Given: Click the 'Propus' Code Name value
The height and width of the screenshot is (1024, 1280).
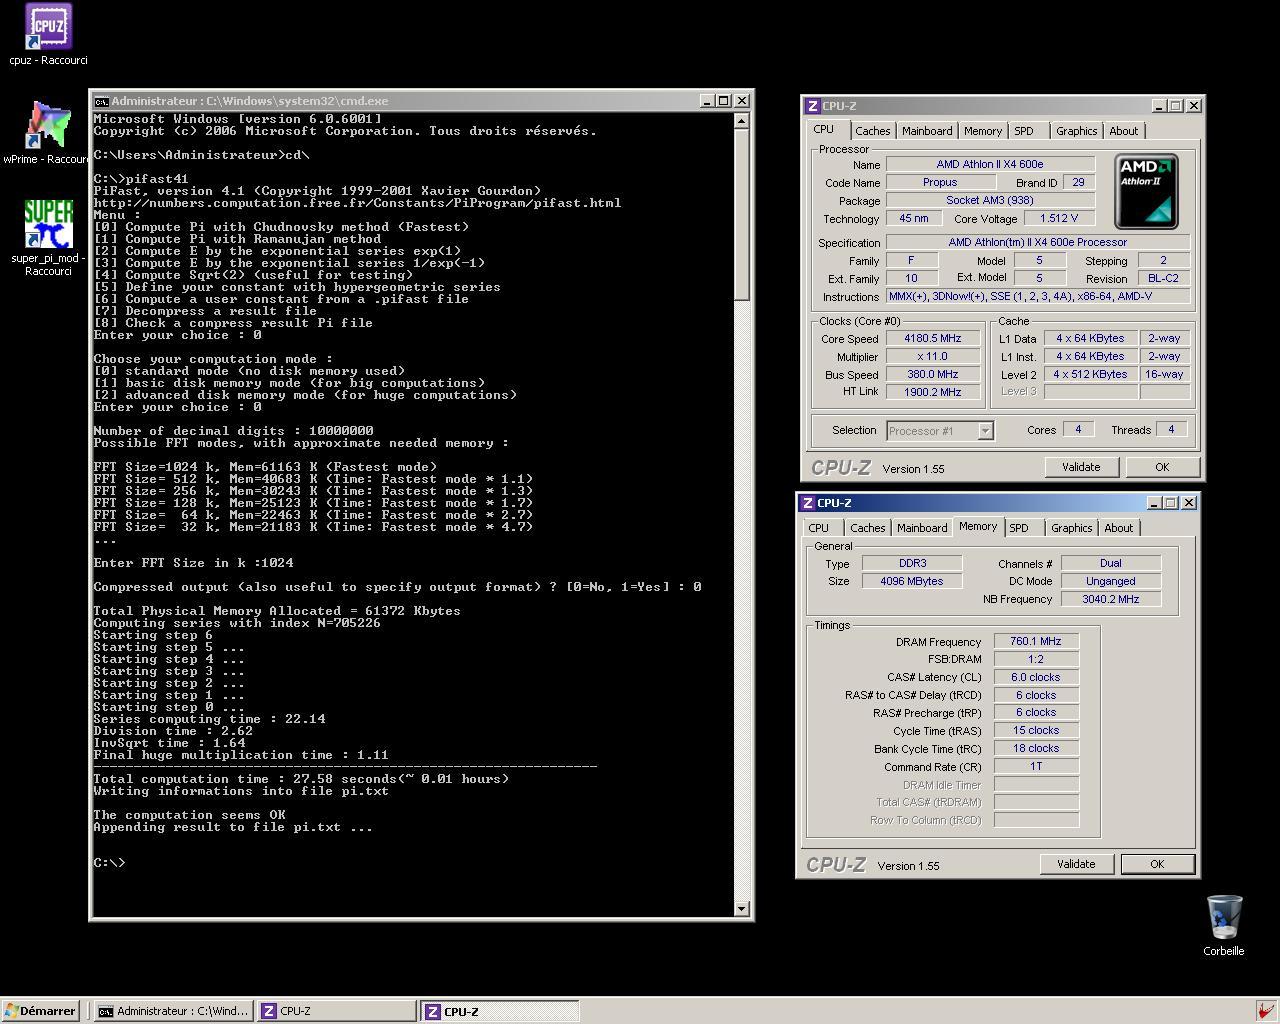Looking at the screenshot, I should (940, 183).
